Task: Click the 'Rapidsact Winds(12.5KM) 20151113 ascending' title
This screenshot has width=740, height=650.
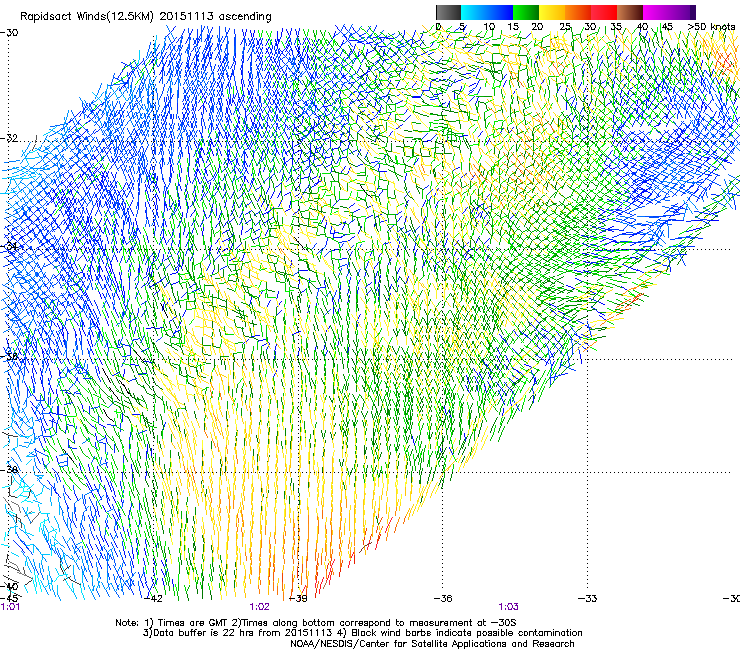Action: (145, 17)
